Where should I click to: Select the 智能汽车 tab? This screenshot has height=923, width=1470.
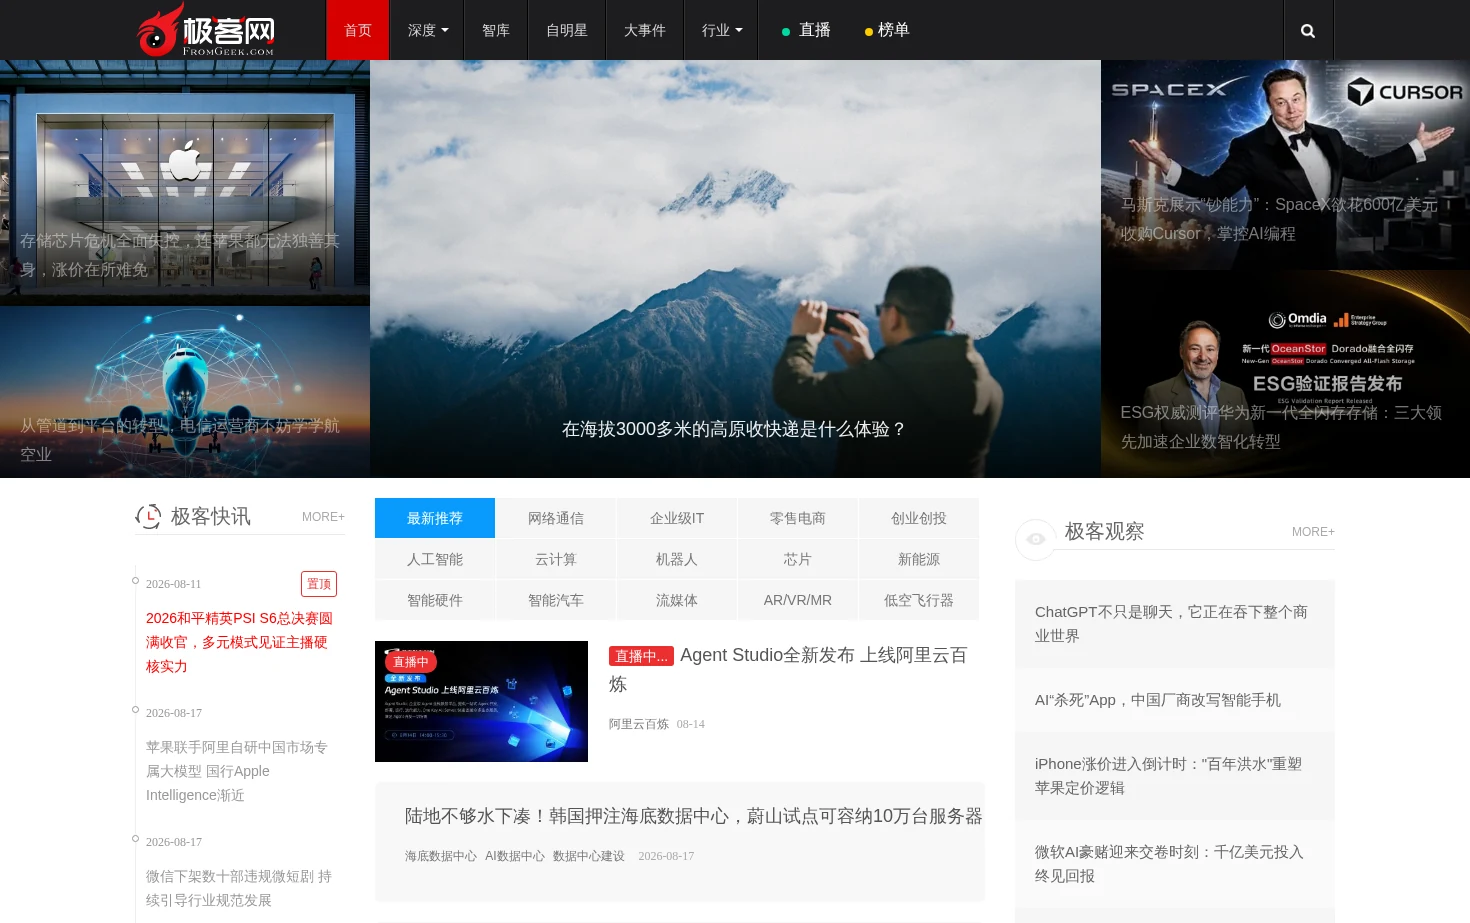(x=556, y=600)
